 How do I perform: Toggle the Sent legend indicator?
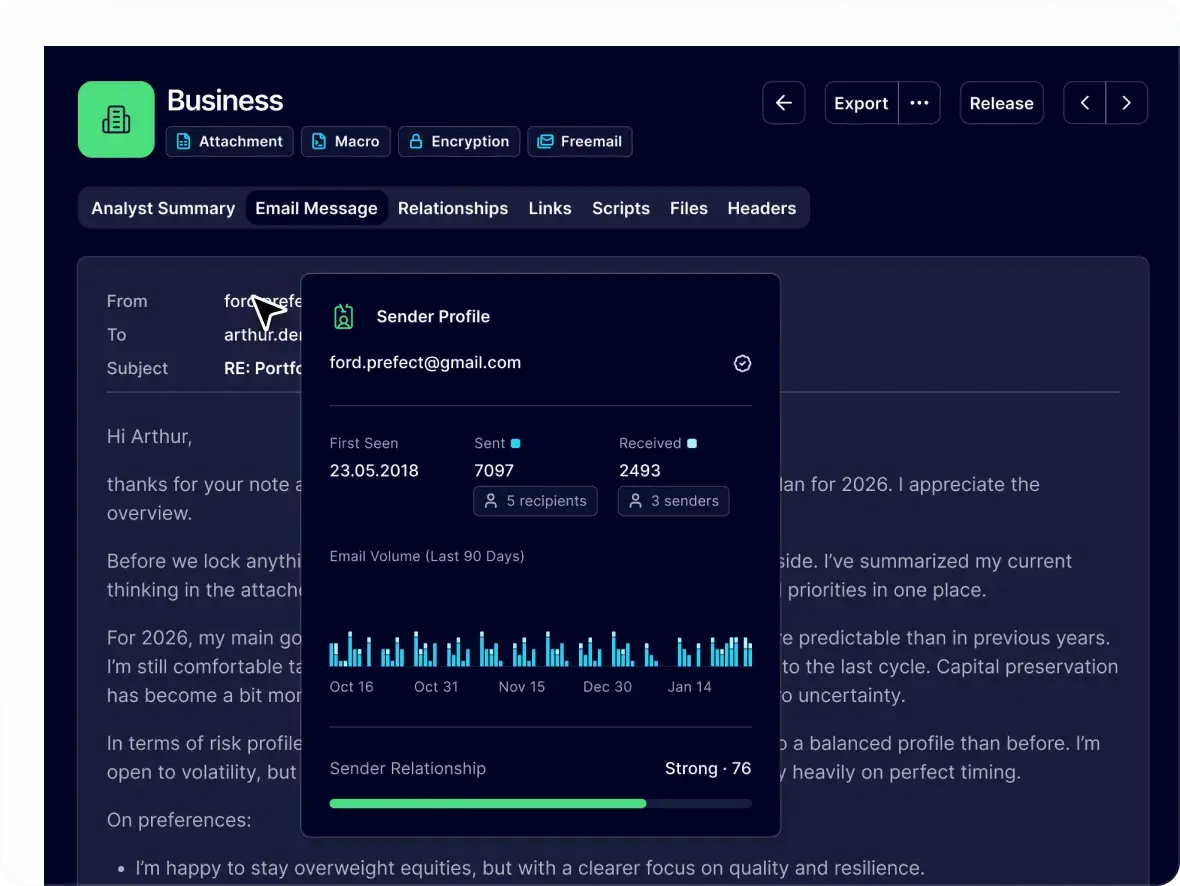516,443
